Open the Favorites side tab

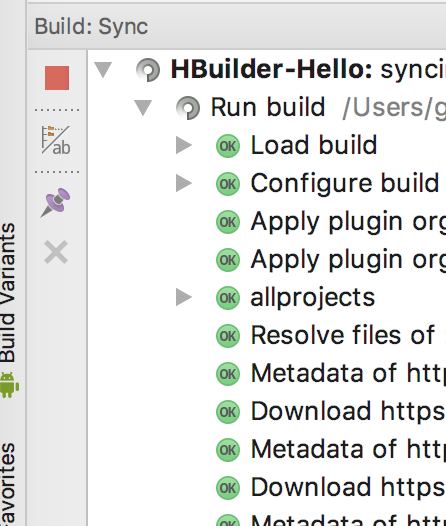click(8, 484)
